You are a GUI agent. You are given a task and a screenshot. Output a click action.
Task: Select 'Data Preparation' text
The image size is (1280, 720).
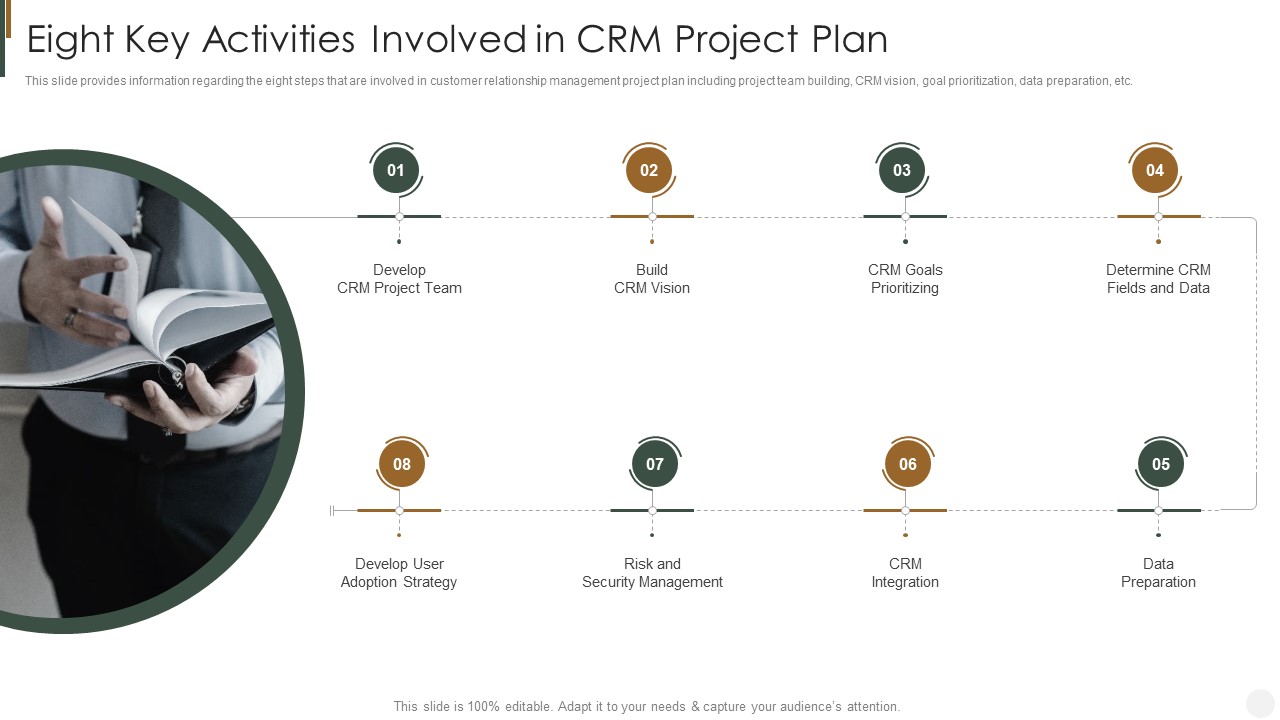tap(1158, 573)
